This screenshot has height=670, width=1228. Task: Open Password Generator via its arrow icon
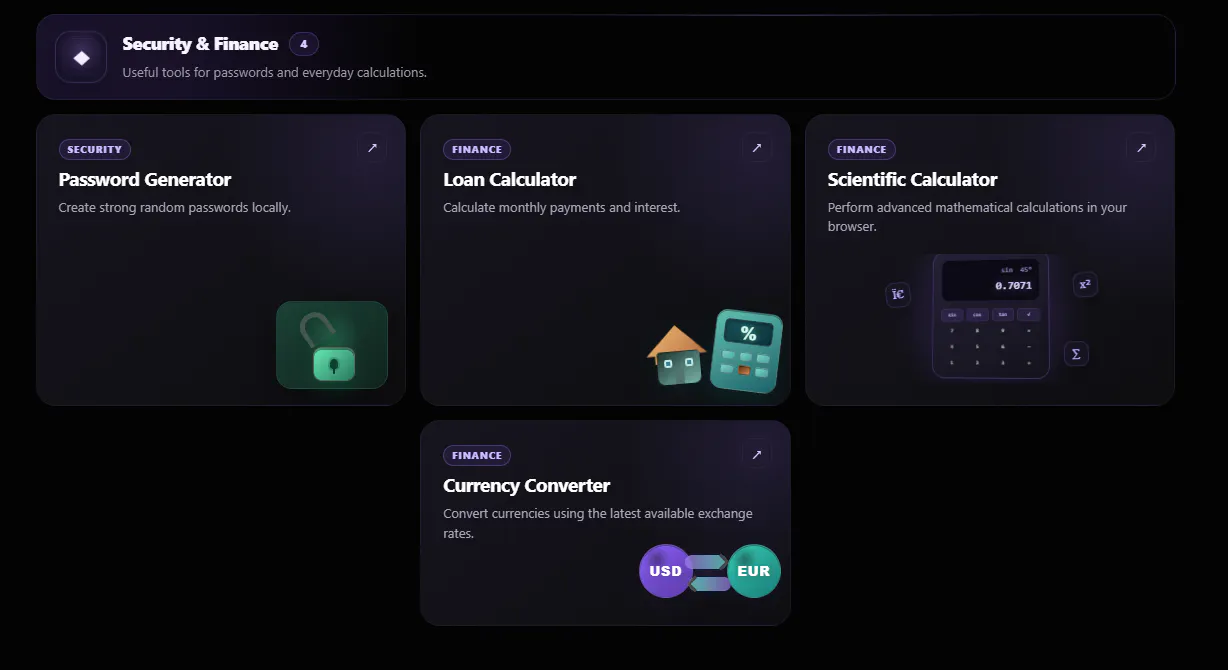pyautogui.click(x=372, y=148)
